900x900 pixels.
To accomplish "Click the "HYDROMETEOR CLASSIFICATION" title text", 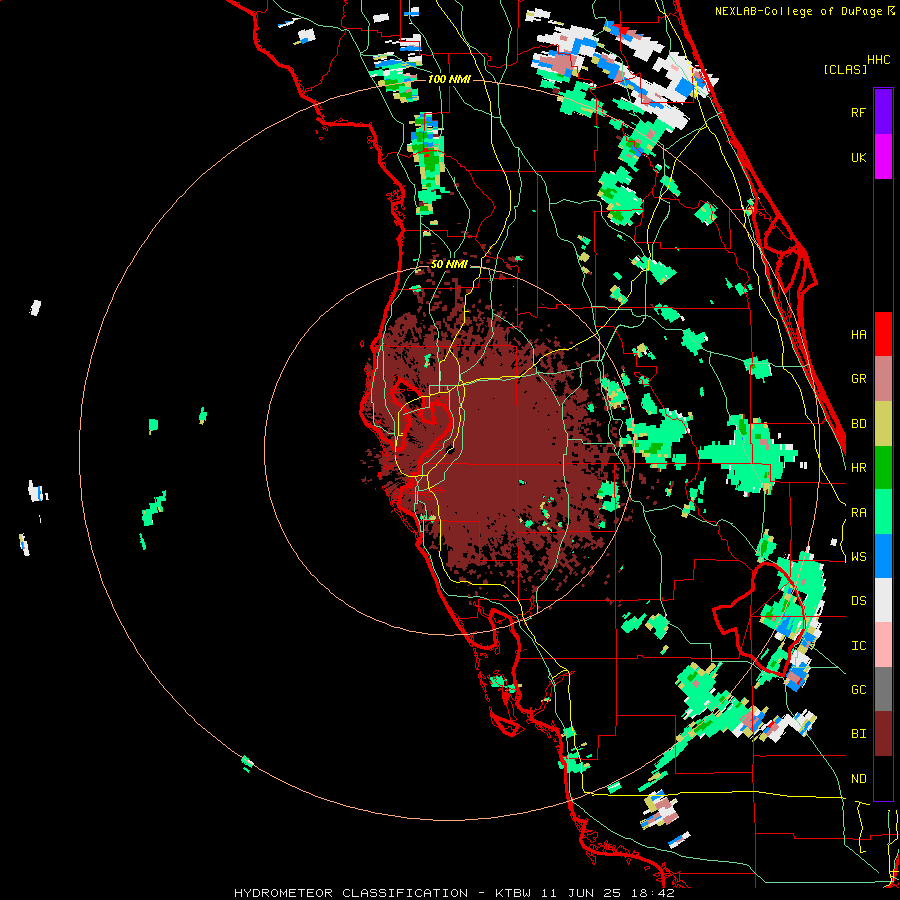I will coord(351,893).
